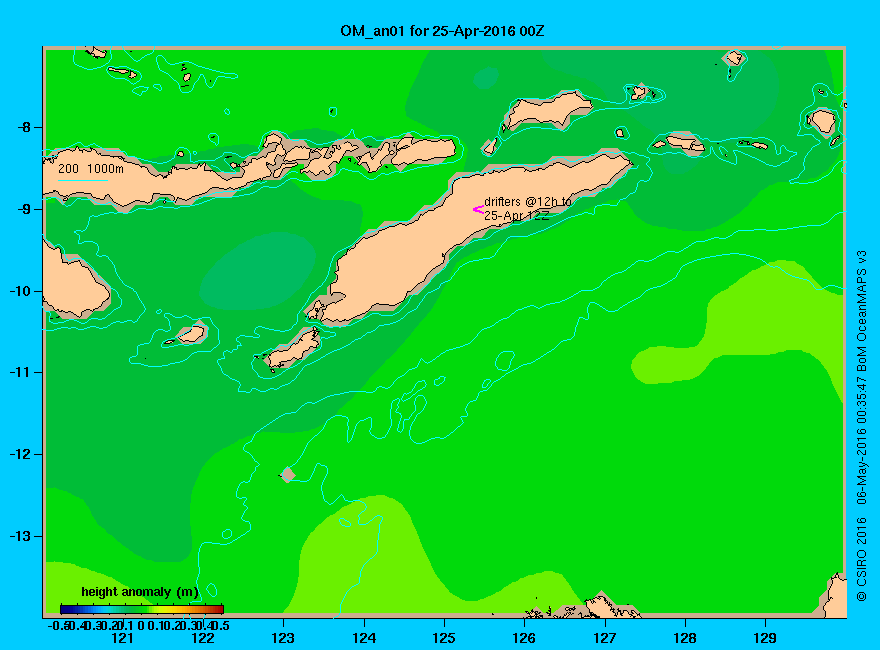Click latitude tick label "-13"
880x650 pixels.
point(21,536)
